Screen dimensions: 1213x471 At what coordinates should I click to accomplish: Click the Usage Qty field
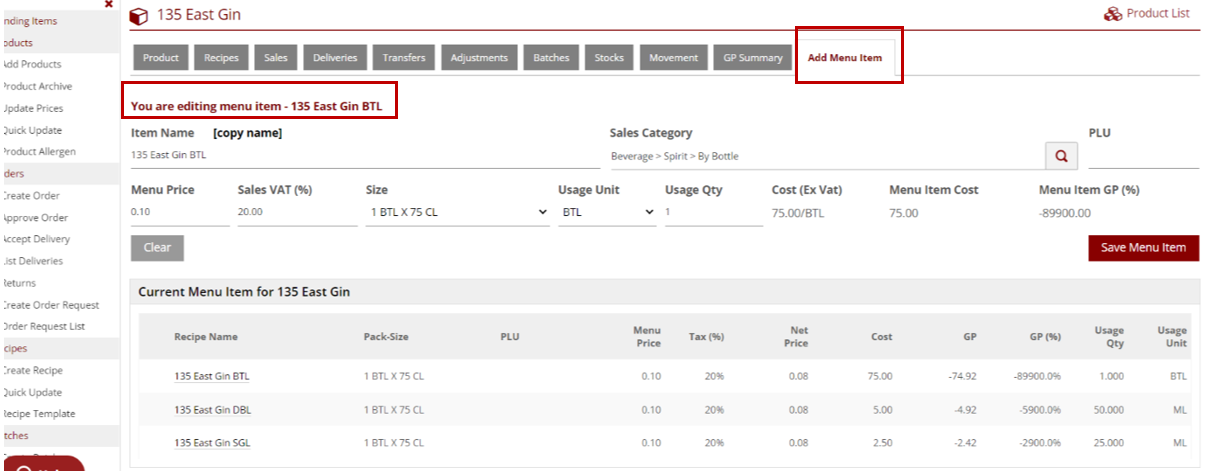pyautogui.click(x=713, y=213)
